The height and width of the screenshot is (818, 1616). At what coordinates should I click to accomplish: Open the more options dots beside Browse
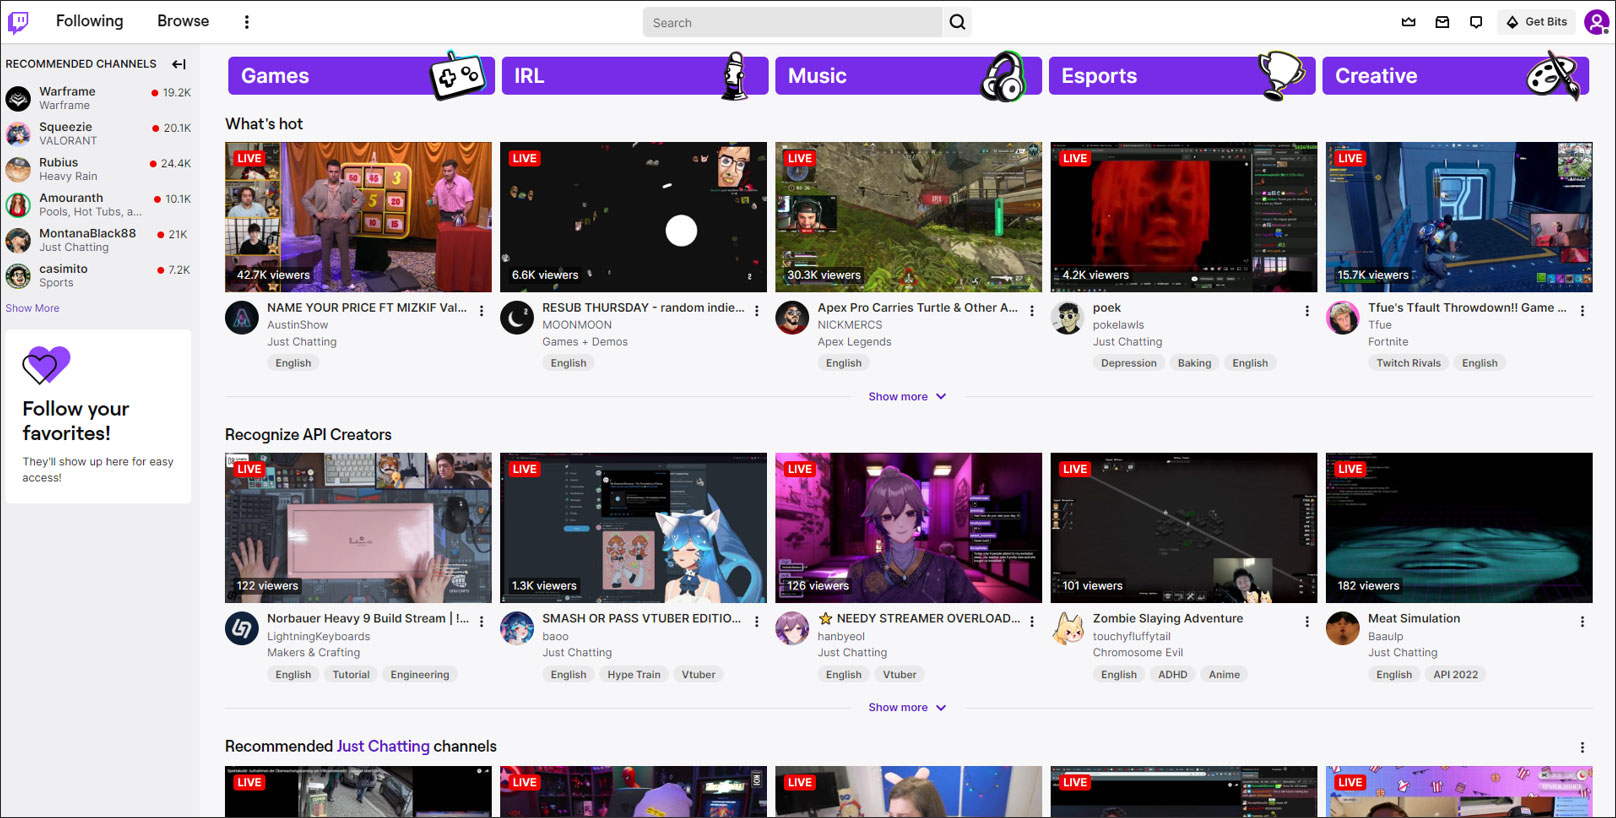point(246,22)
